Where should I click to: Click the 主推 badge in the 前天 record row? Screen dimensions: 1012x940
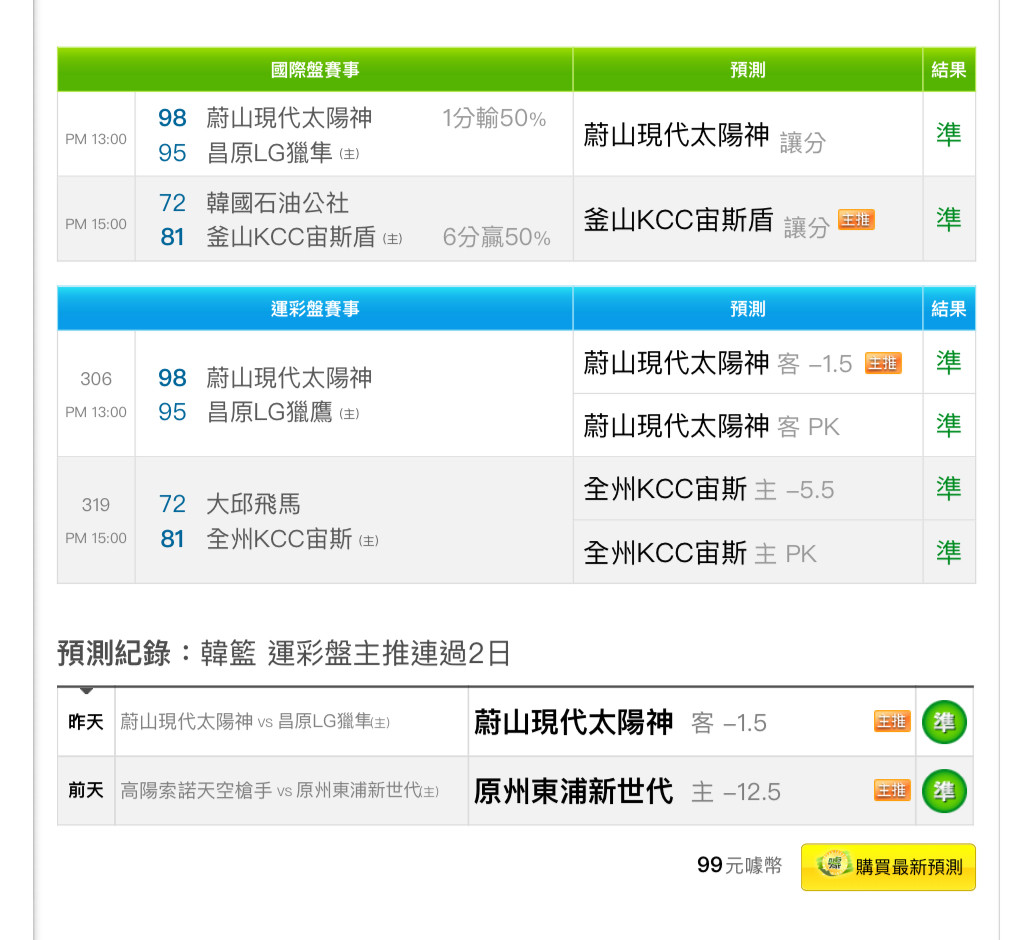tap(892, 790)
